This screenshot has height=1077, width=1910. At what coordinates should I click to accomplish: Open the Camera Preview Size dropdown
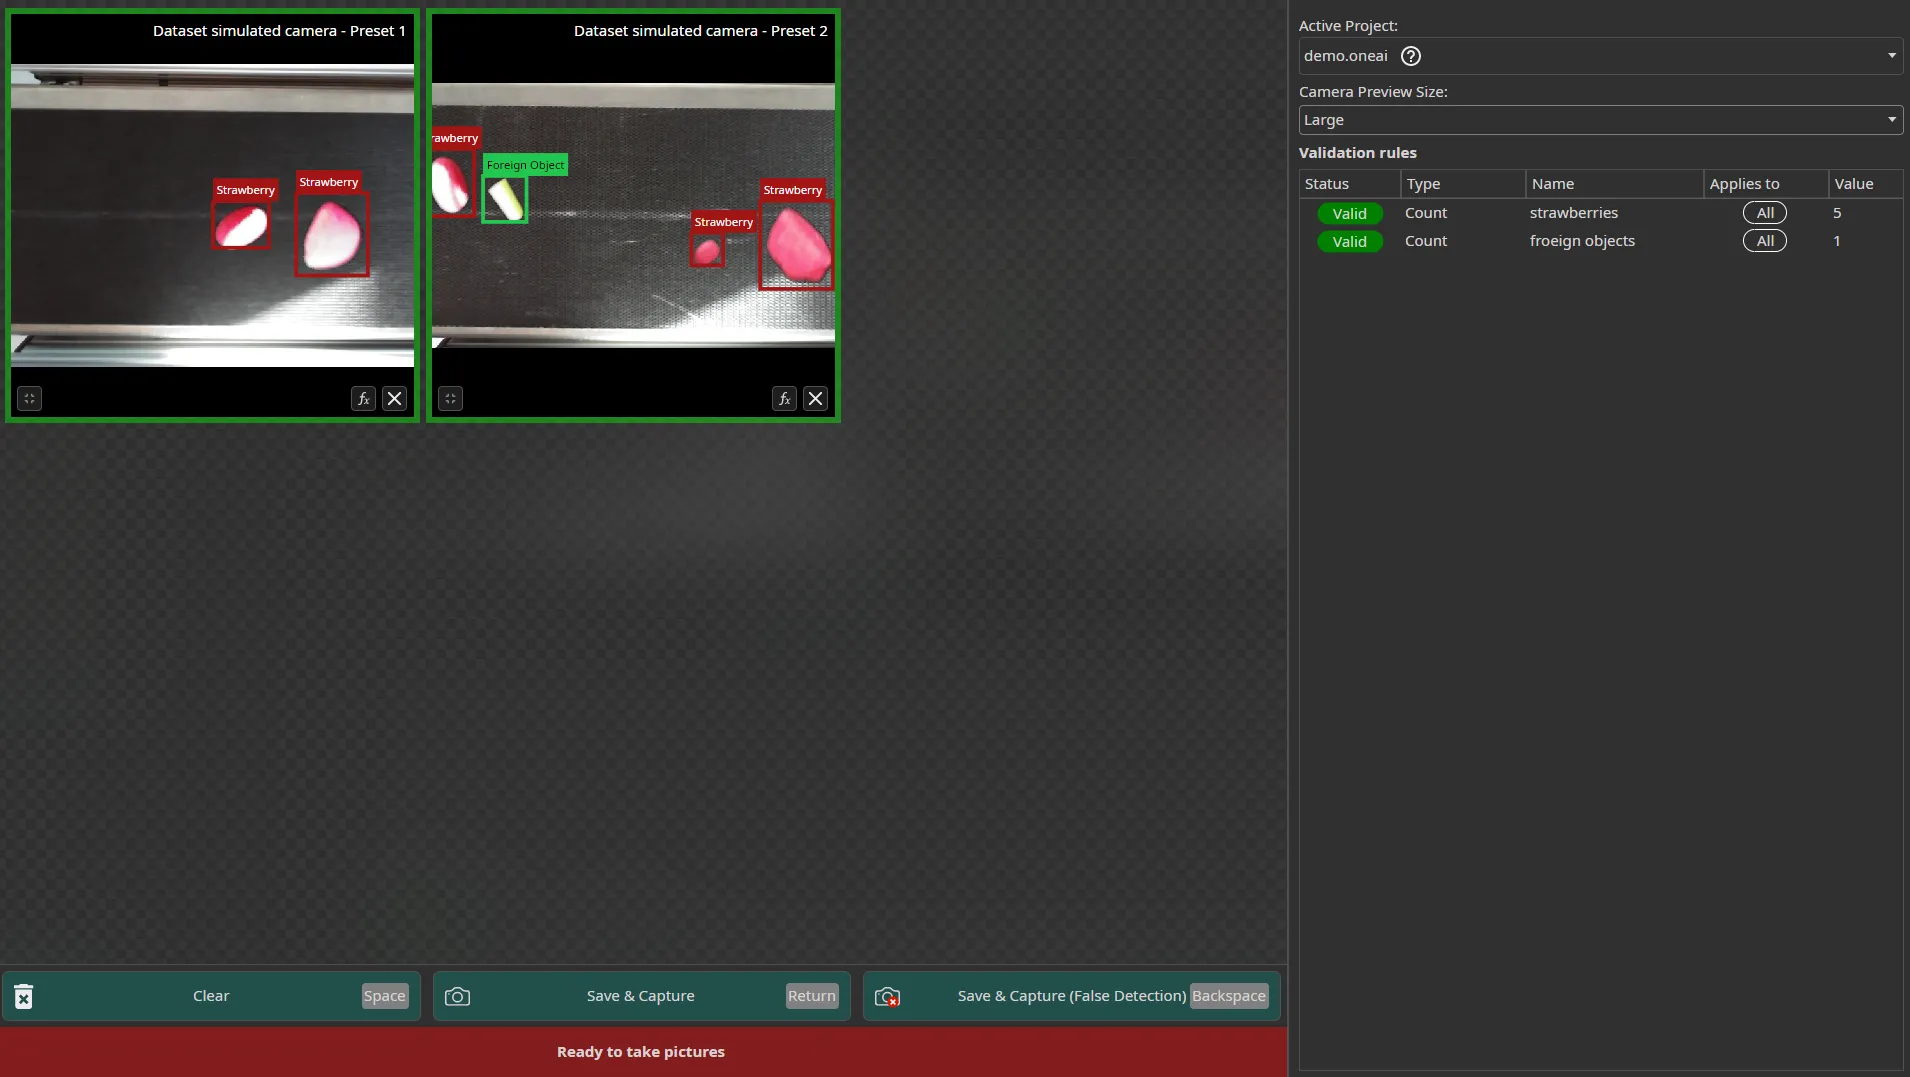coord(1600,119)
